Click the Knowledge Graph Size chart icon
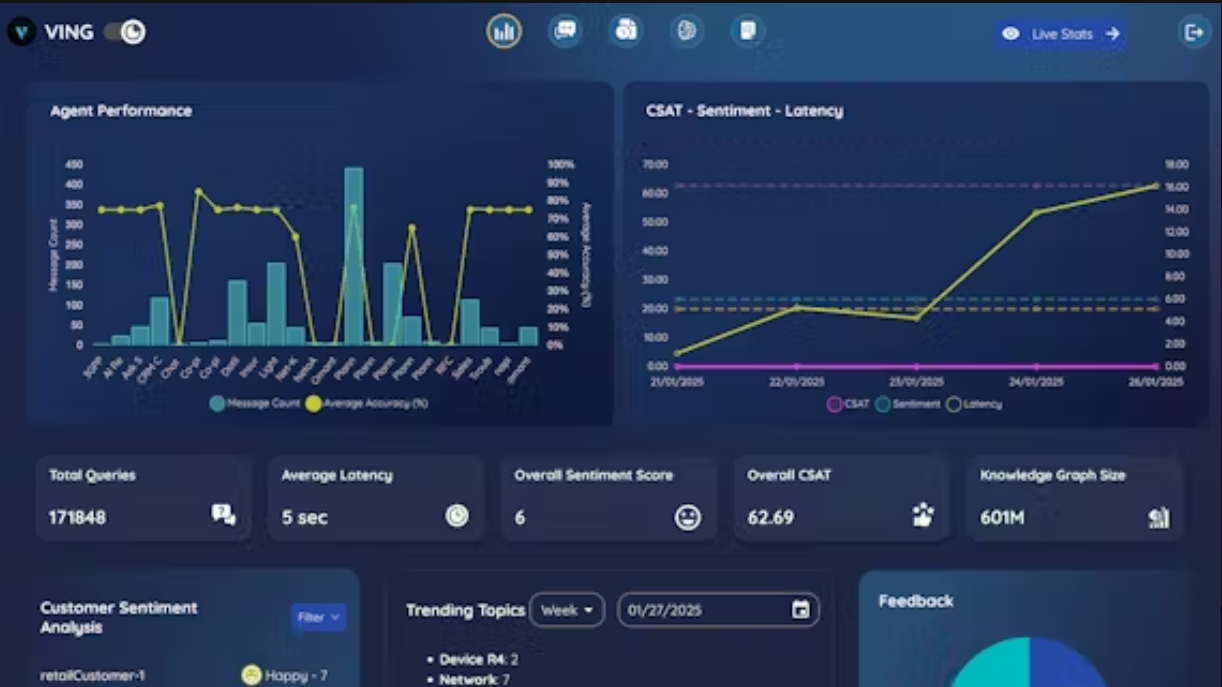This screenshot has height=687, width=1222. pos(1159,517)
